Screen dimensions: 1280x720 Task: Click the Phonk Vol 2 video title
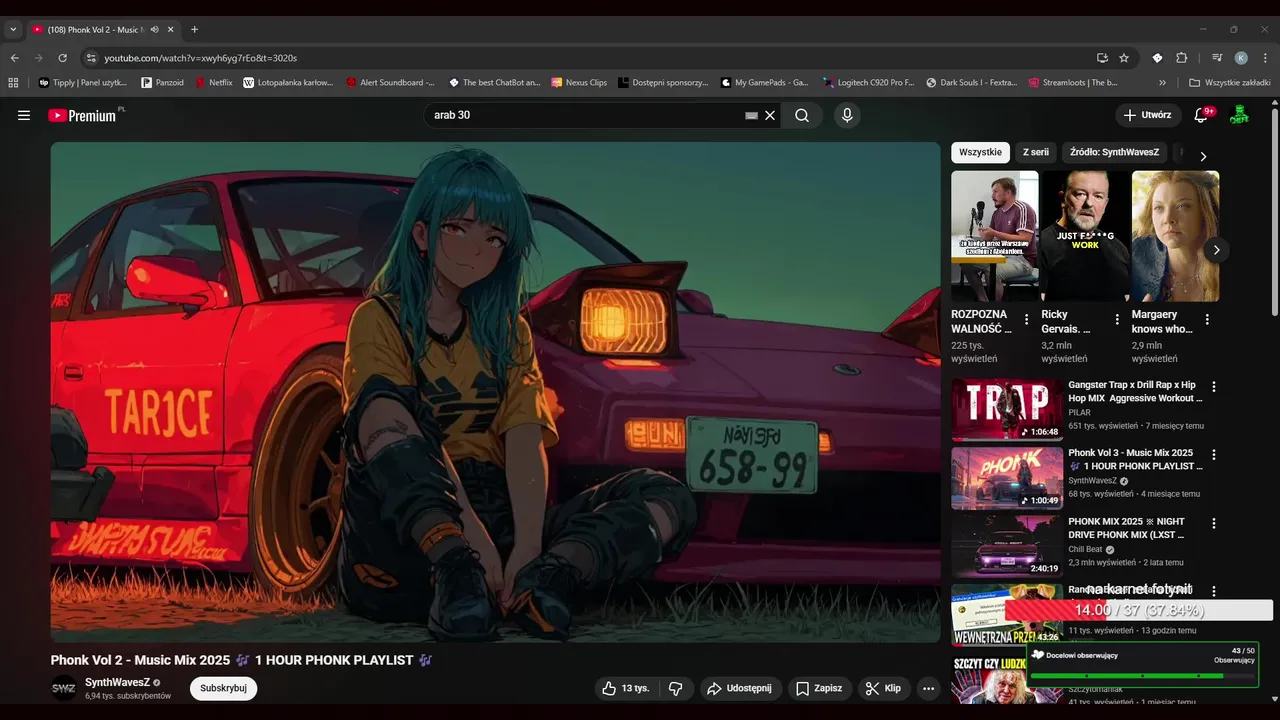[x=241, y=660]
